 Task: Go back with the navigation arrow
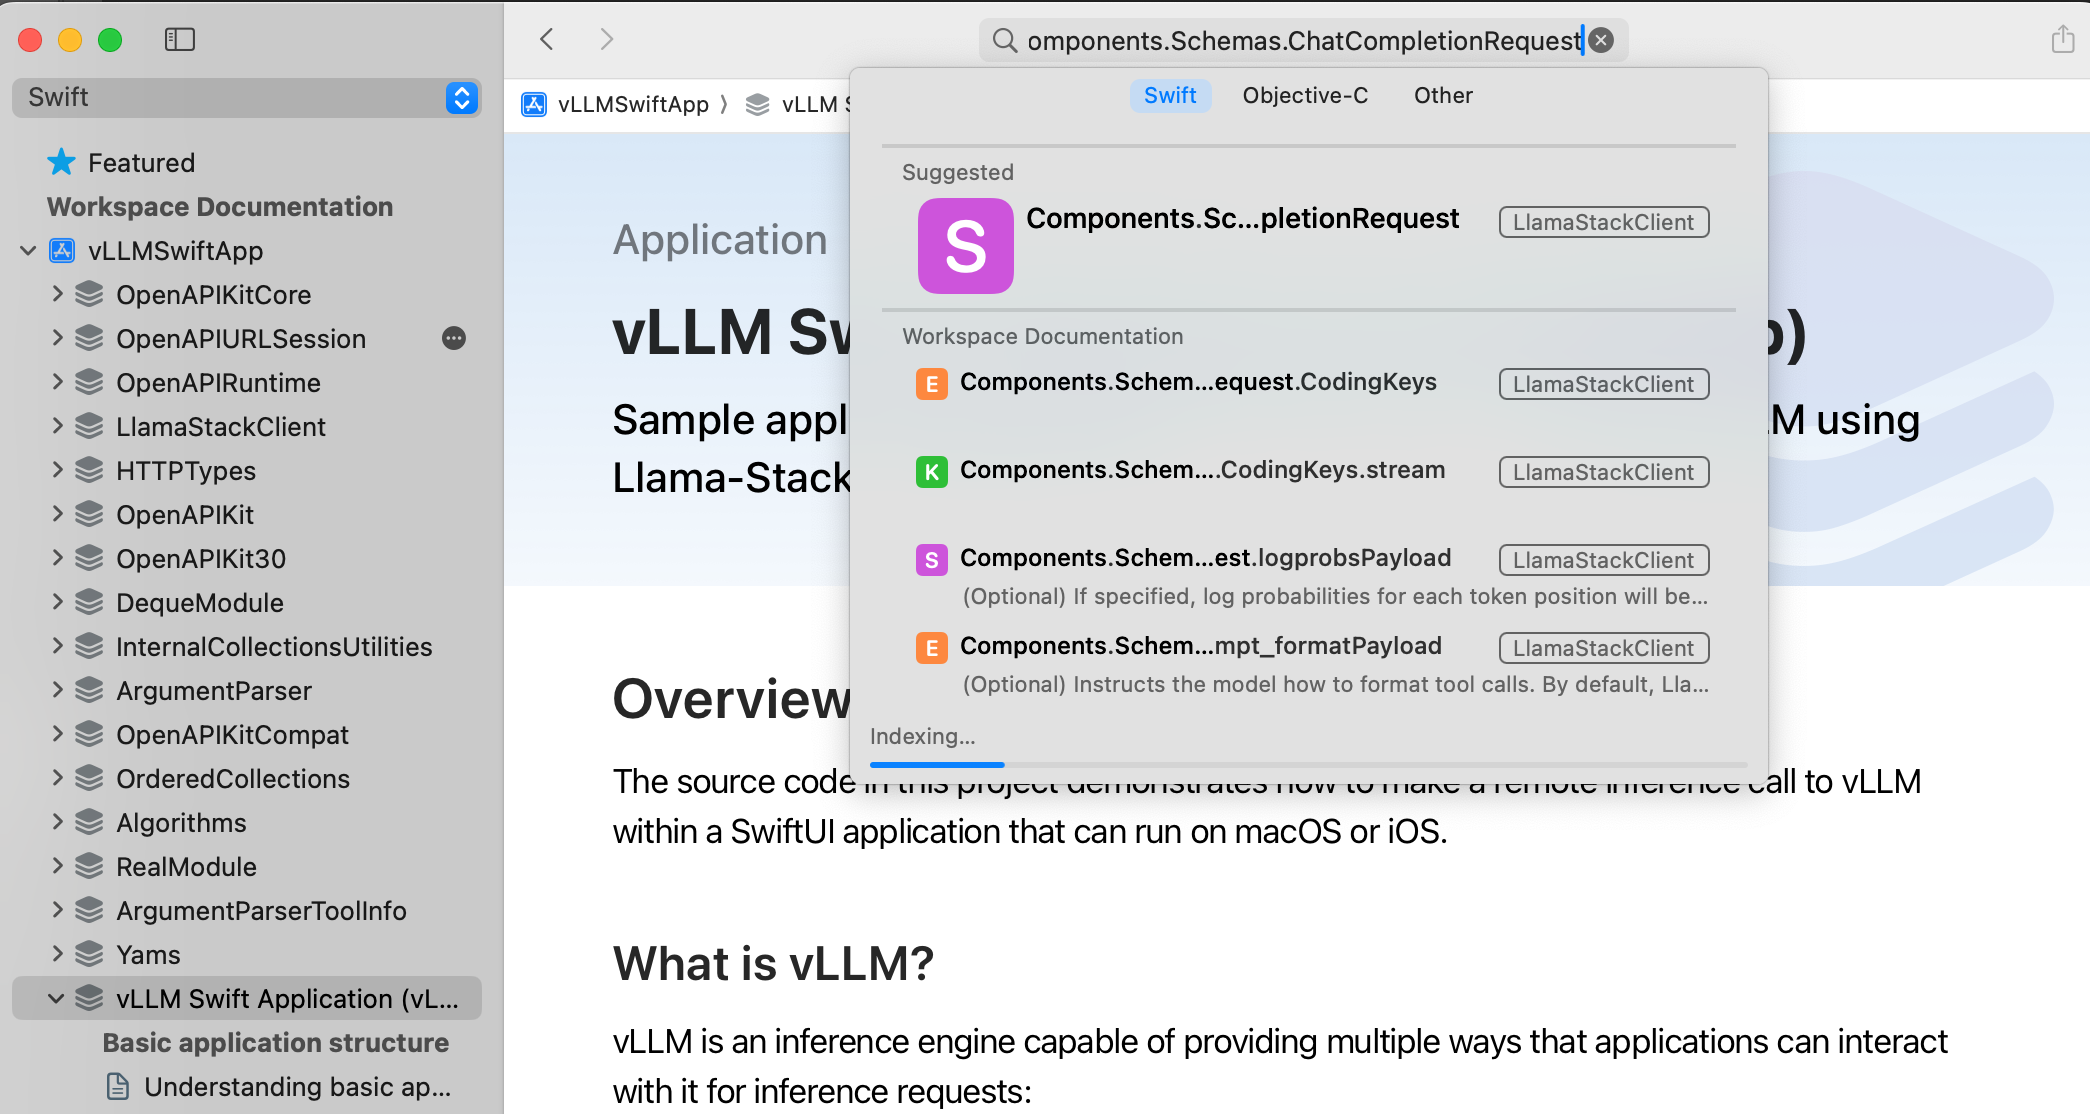(x=547, y=39)
